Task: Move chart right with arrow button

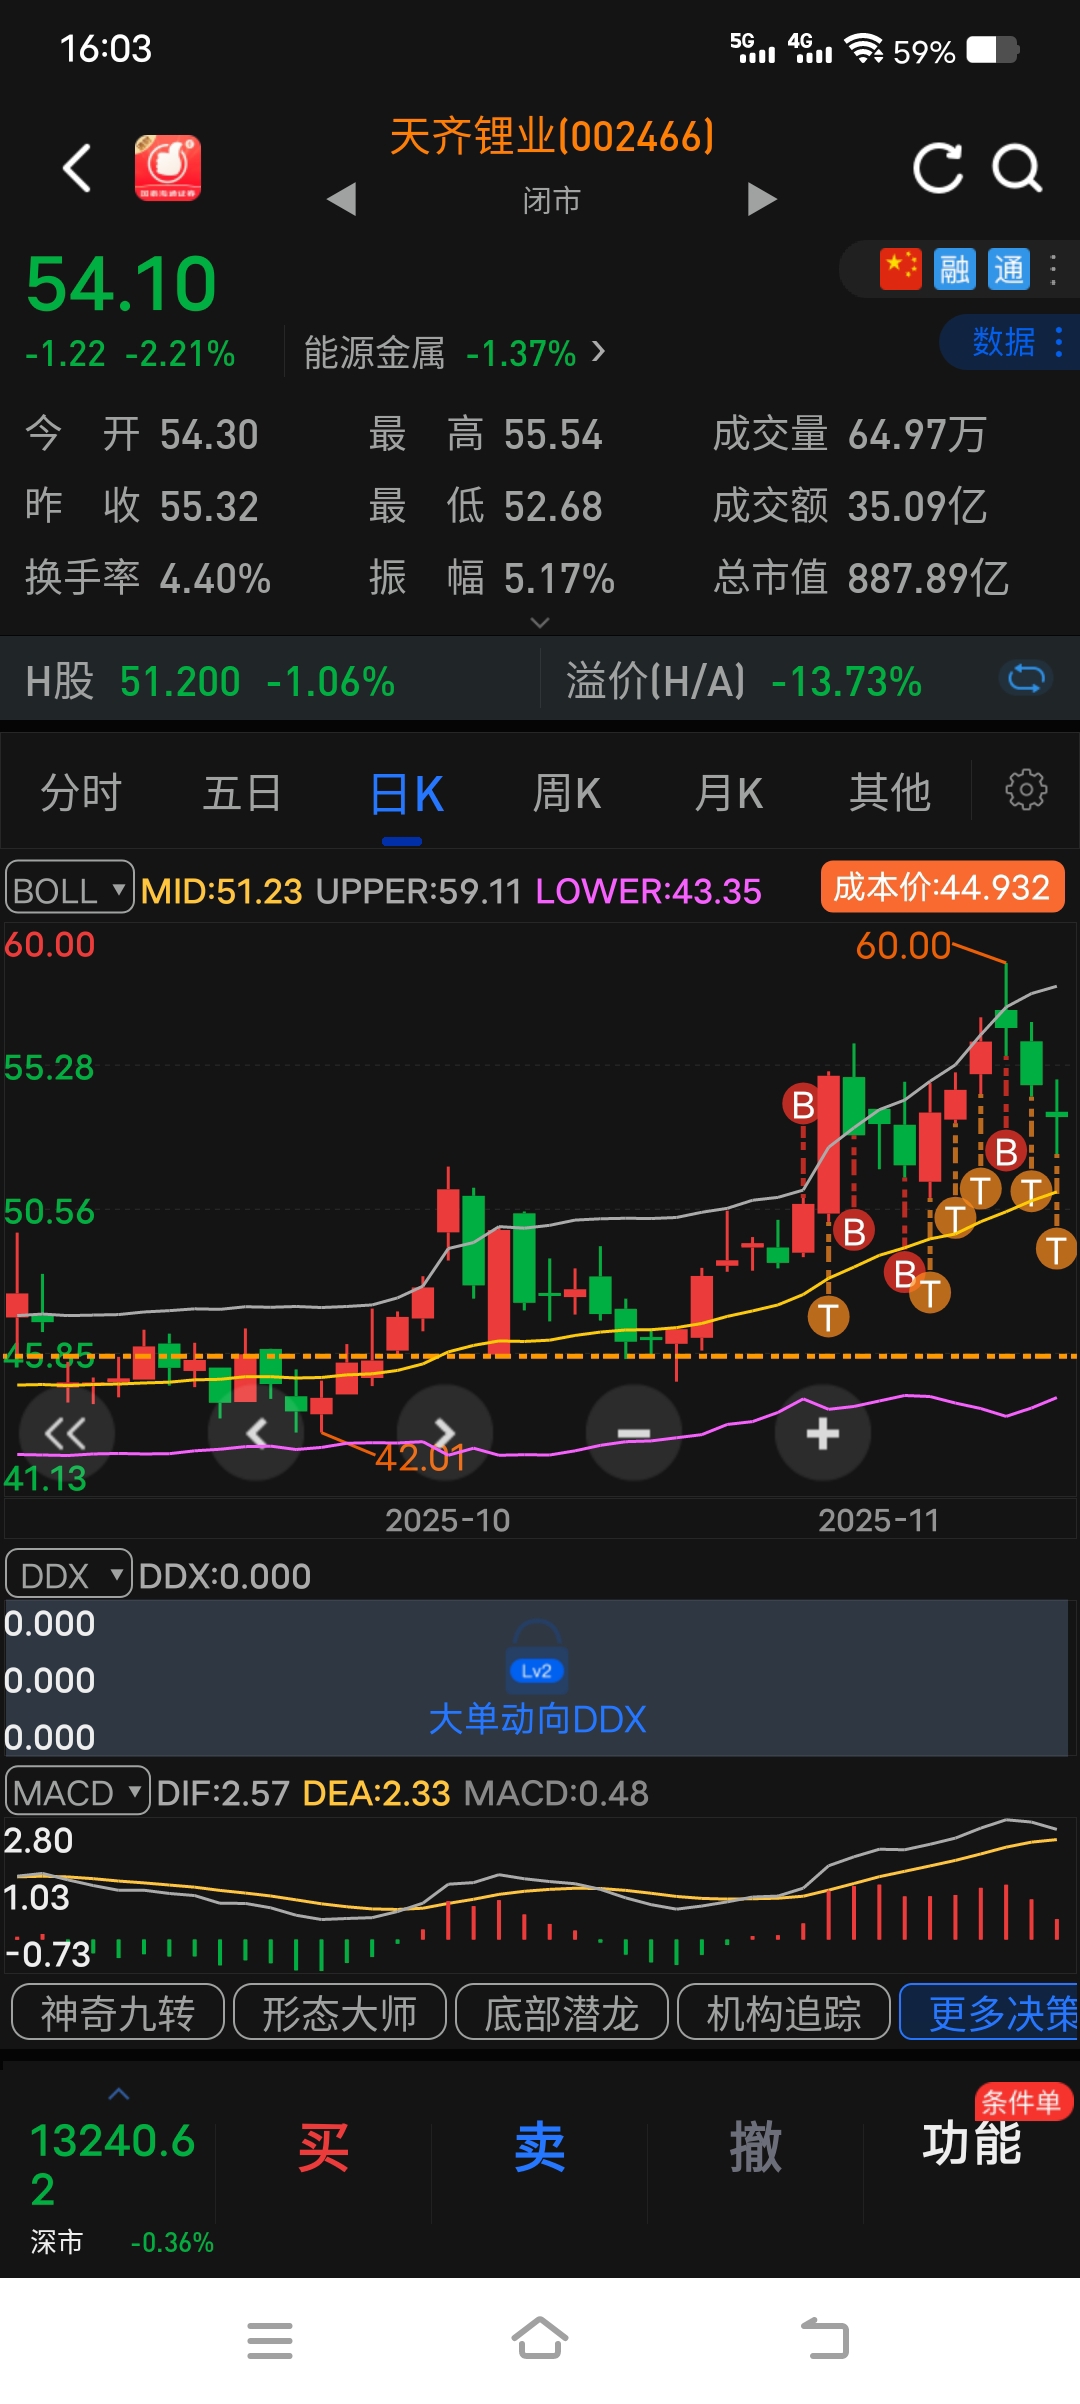Action: coord(445,1433)
